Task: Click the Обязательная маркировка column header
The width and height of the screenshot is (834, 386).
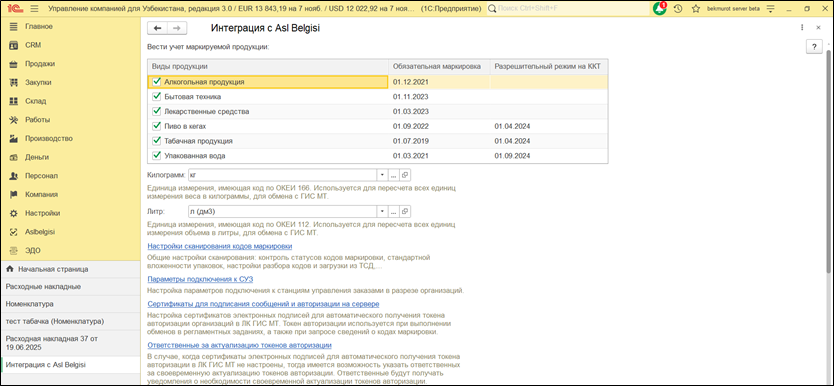Action: [440, 66]
